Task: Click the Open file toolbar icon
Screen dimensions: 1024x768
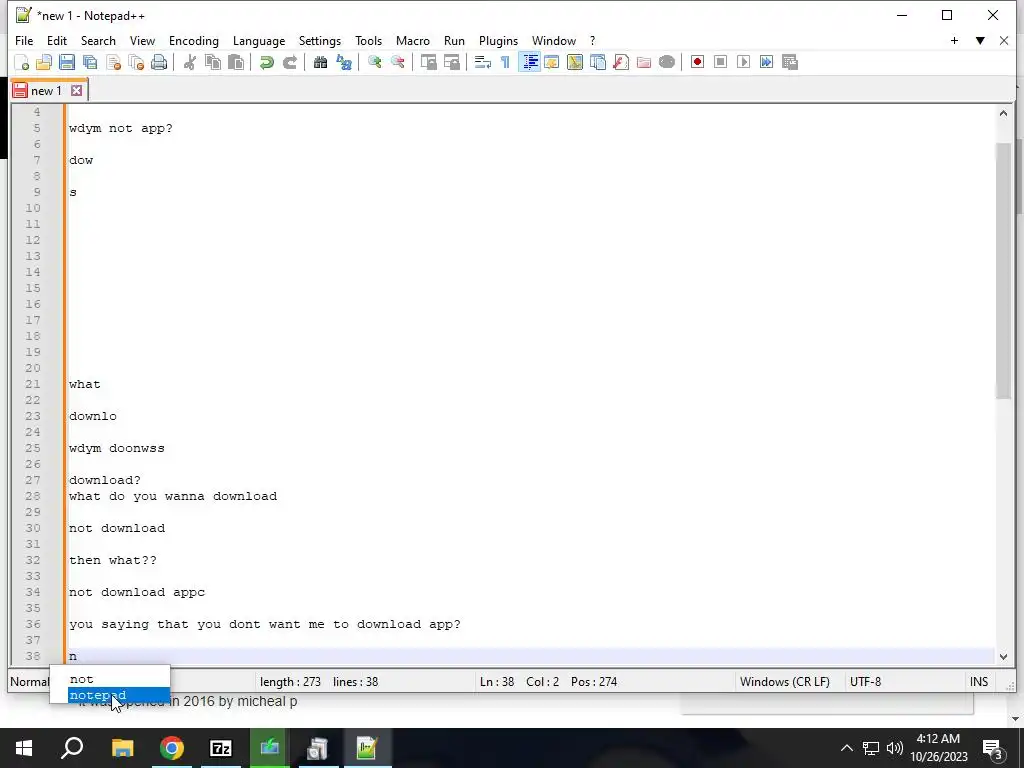Action: tap(44, 62)
